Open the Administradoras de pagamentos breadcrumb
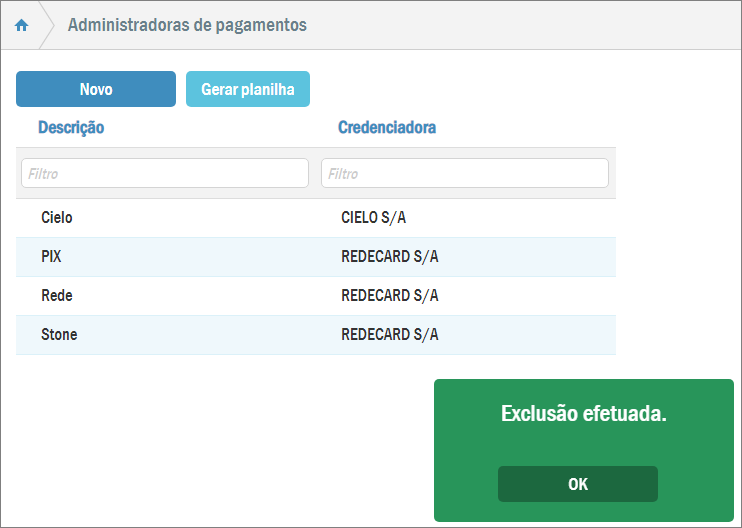Viewport: 742px width, 528px height. click(x=187, y=25)
